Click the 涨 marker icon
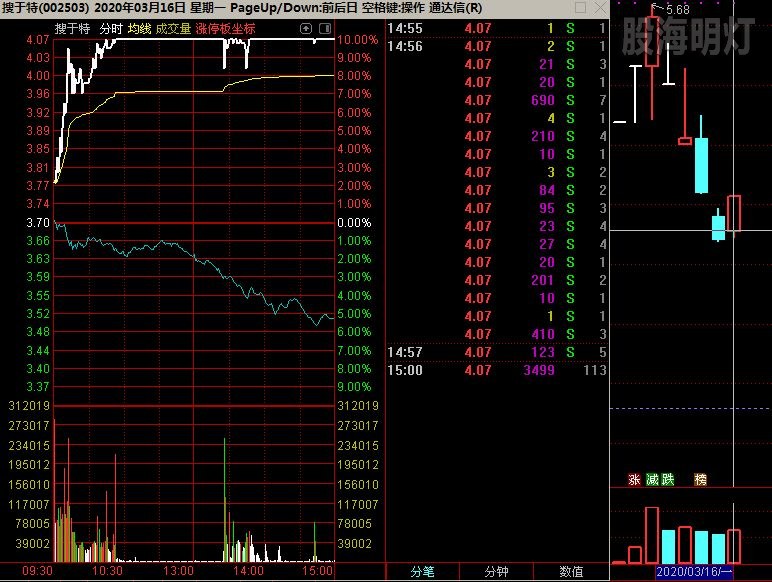The width and height of the screenshot is (772, 582). (634, 479)
